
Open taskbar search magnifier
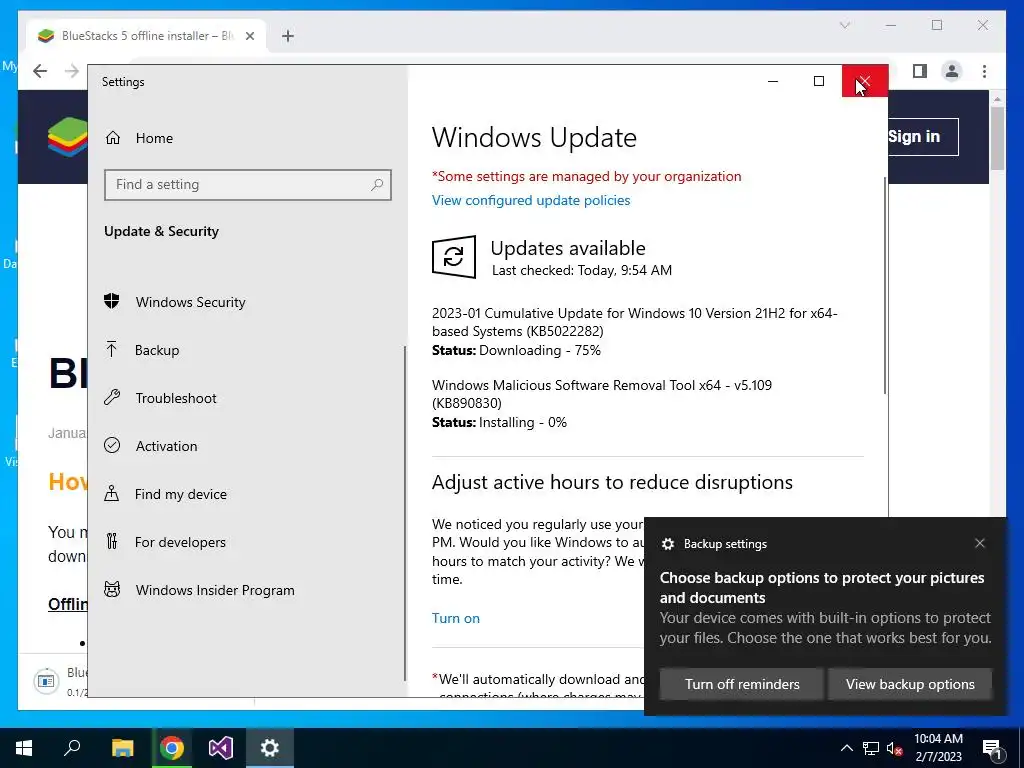coord(72,748)
